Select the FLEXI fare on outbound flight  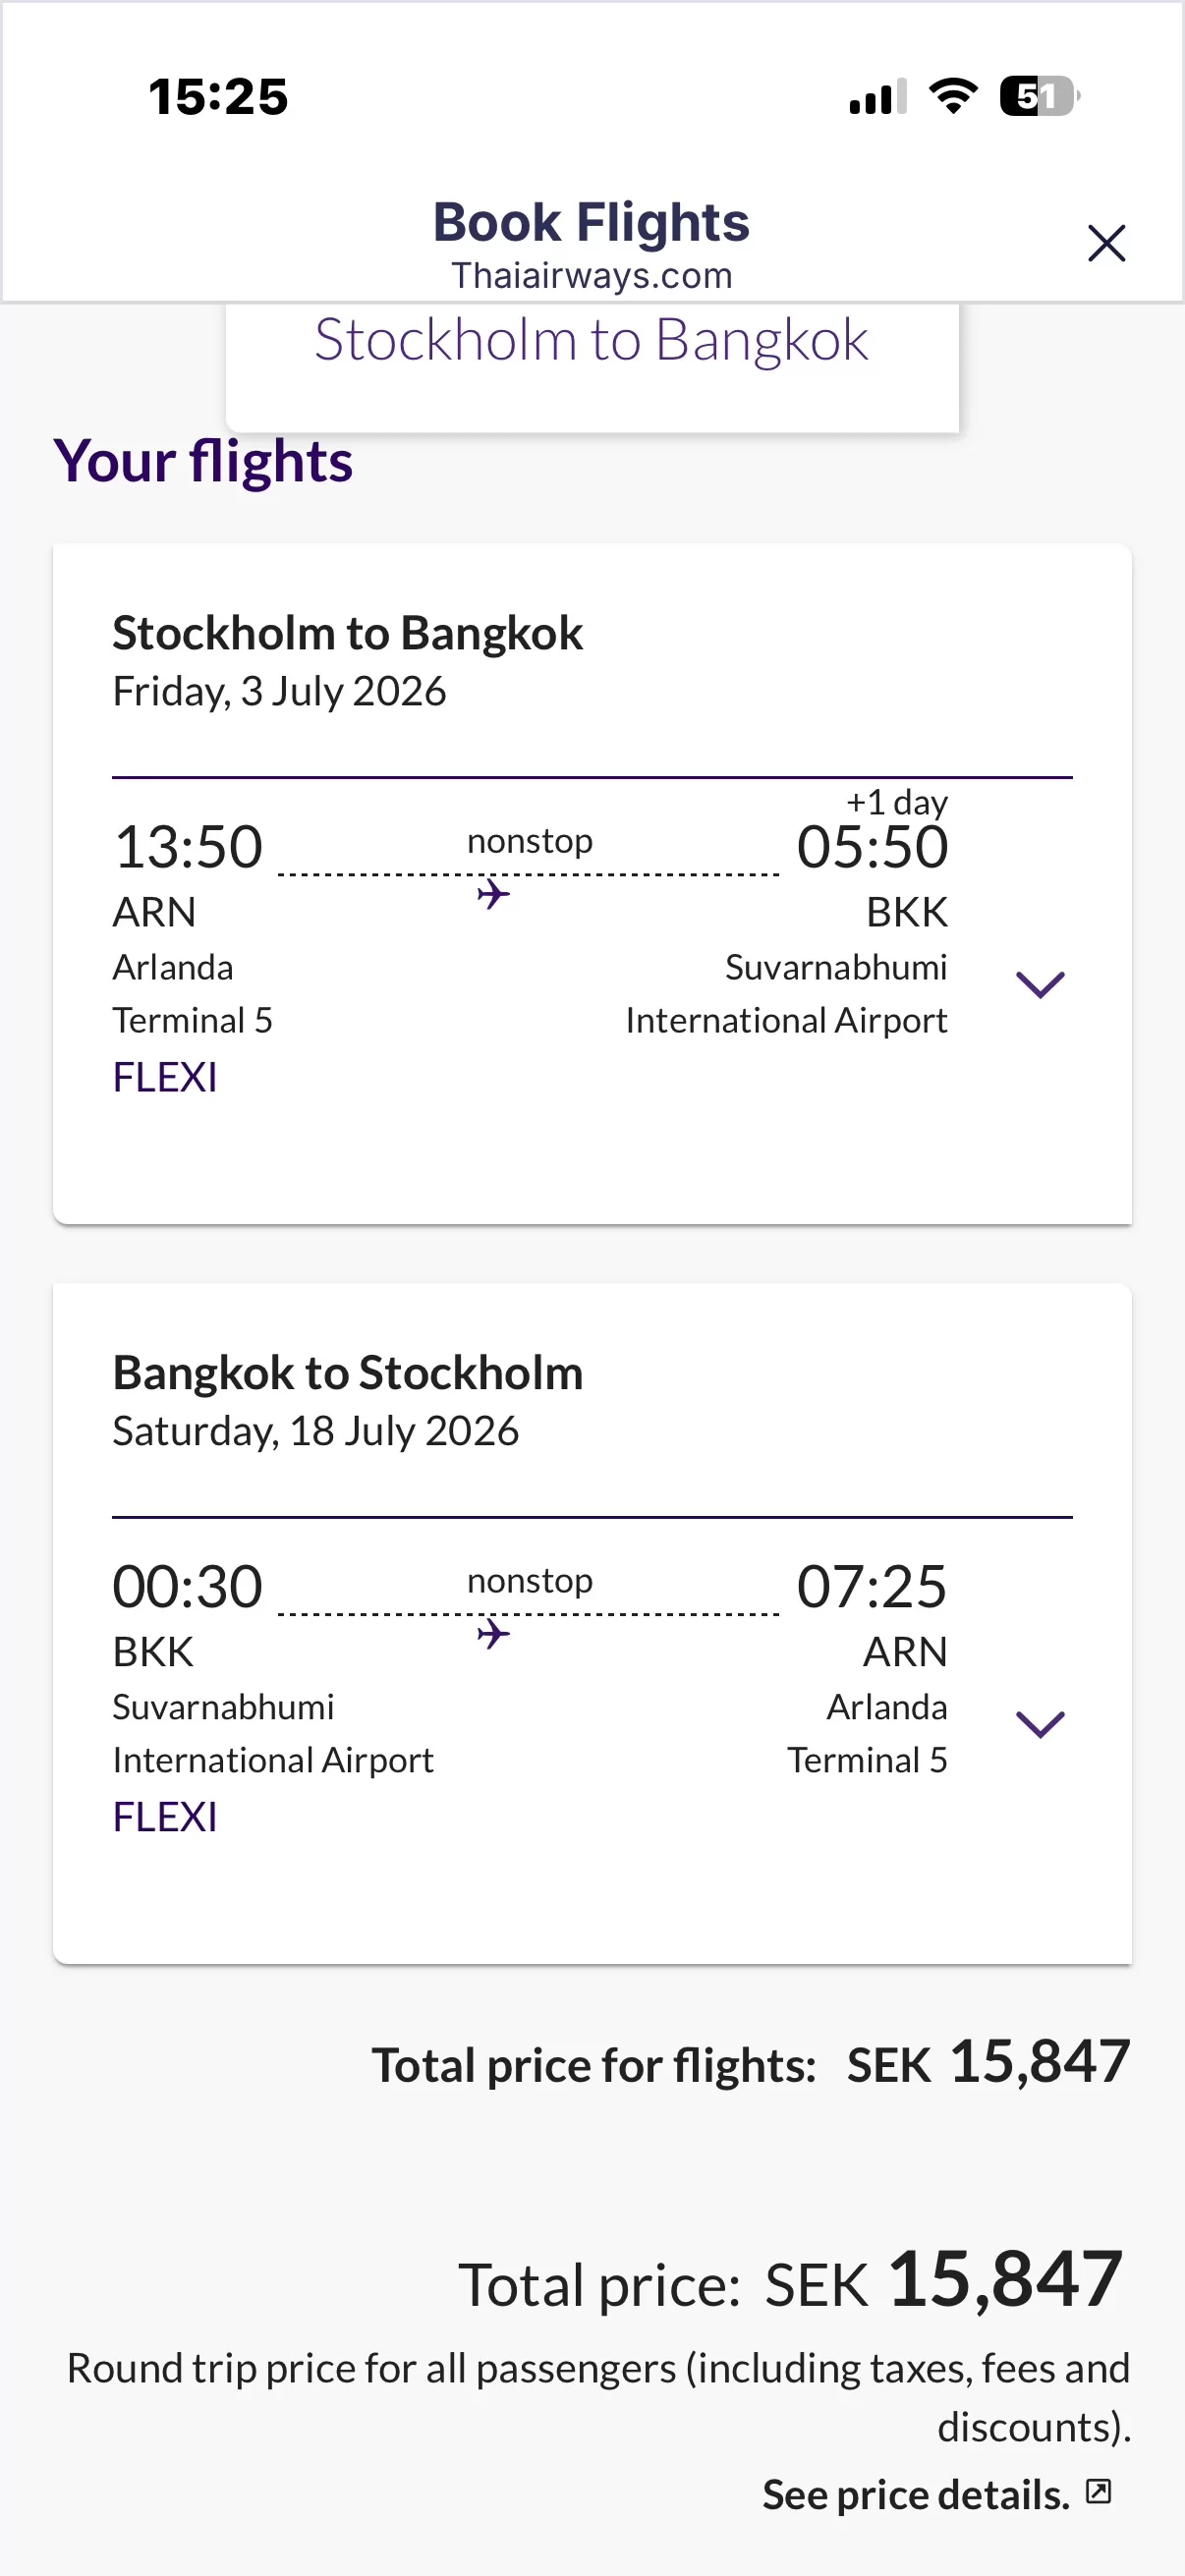(x=165, y=1077)
